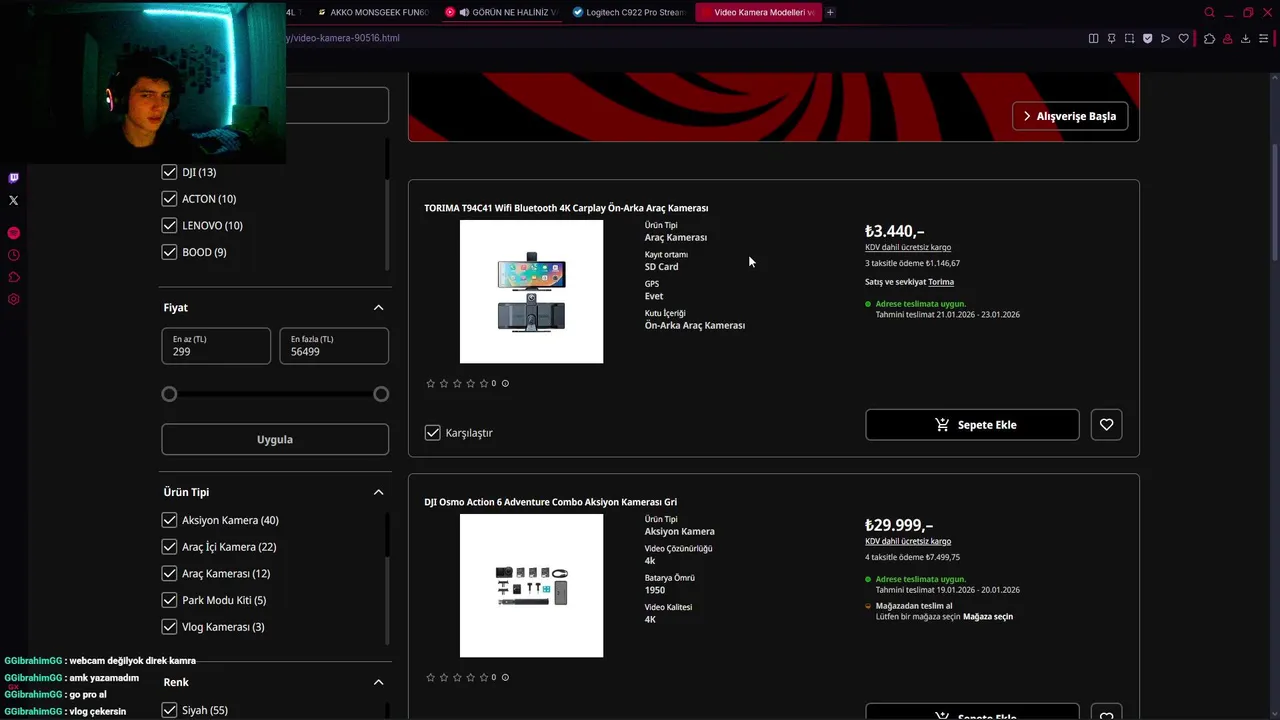The image size is (1280, 720).
Task: Switch to Logitech C922 Pro Stream tab
Action: (628, 12)
